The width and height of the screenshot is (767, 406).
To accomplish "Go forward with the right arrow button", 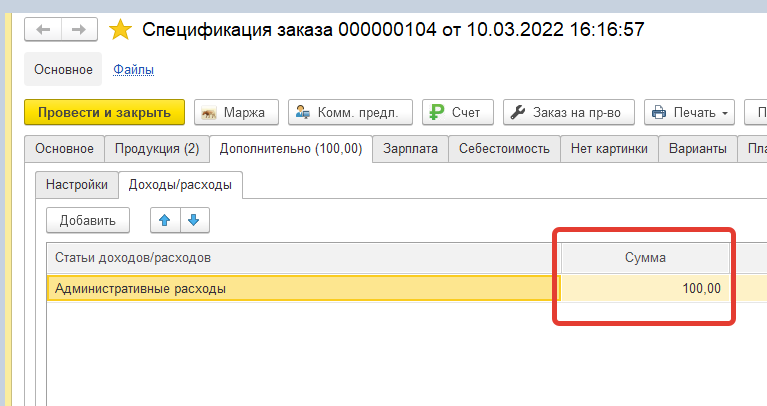I will click(79, 30).
